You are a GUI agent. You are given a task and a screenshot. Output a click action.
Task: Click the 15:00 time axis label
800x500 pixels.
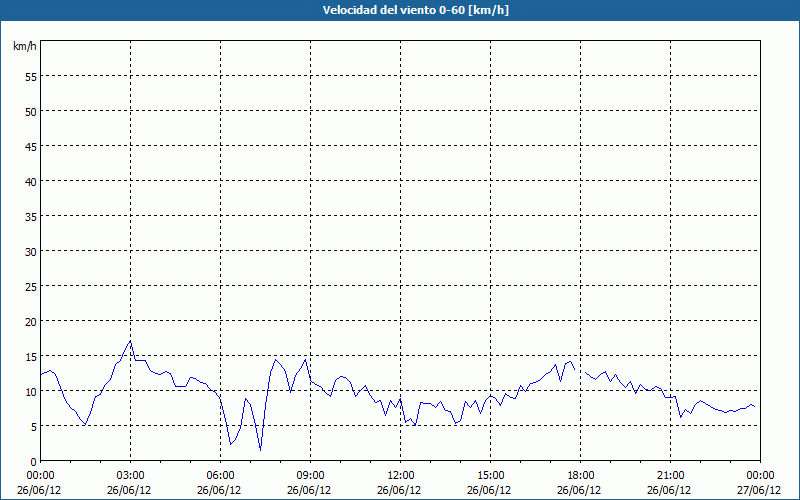click(x=490, y=475)
